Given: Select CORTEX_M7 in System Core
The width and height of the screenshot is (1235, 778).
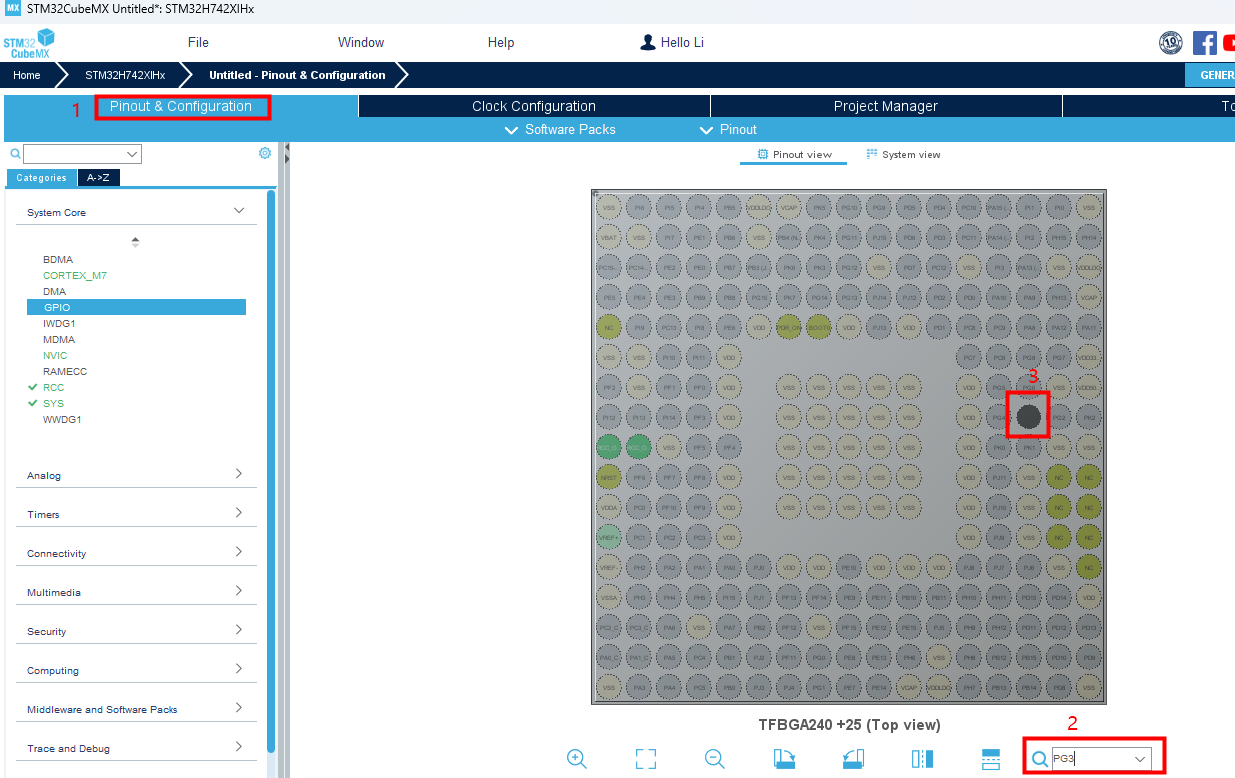Looking at the screenshot, I should coord(75,275).
